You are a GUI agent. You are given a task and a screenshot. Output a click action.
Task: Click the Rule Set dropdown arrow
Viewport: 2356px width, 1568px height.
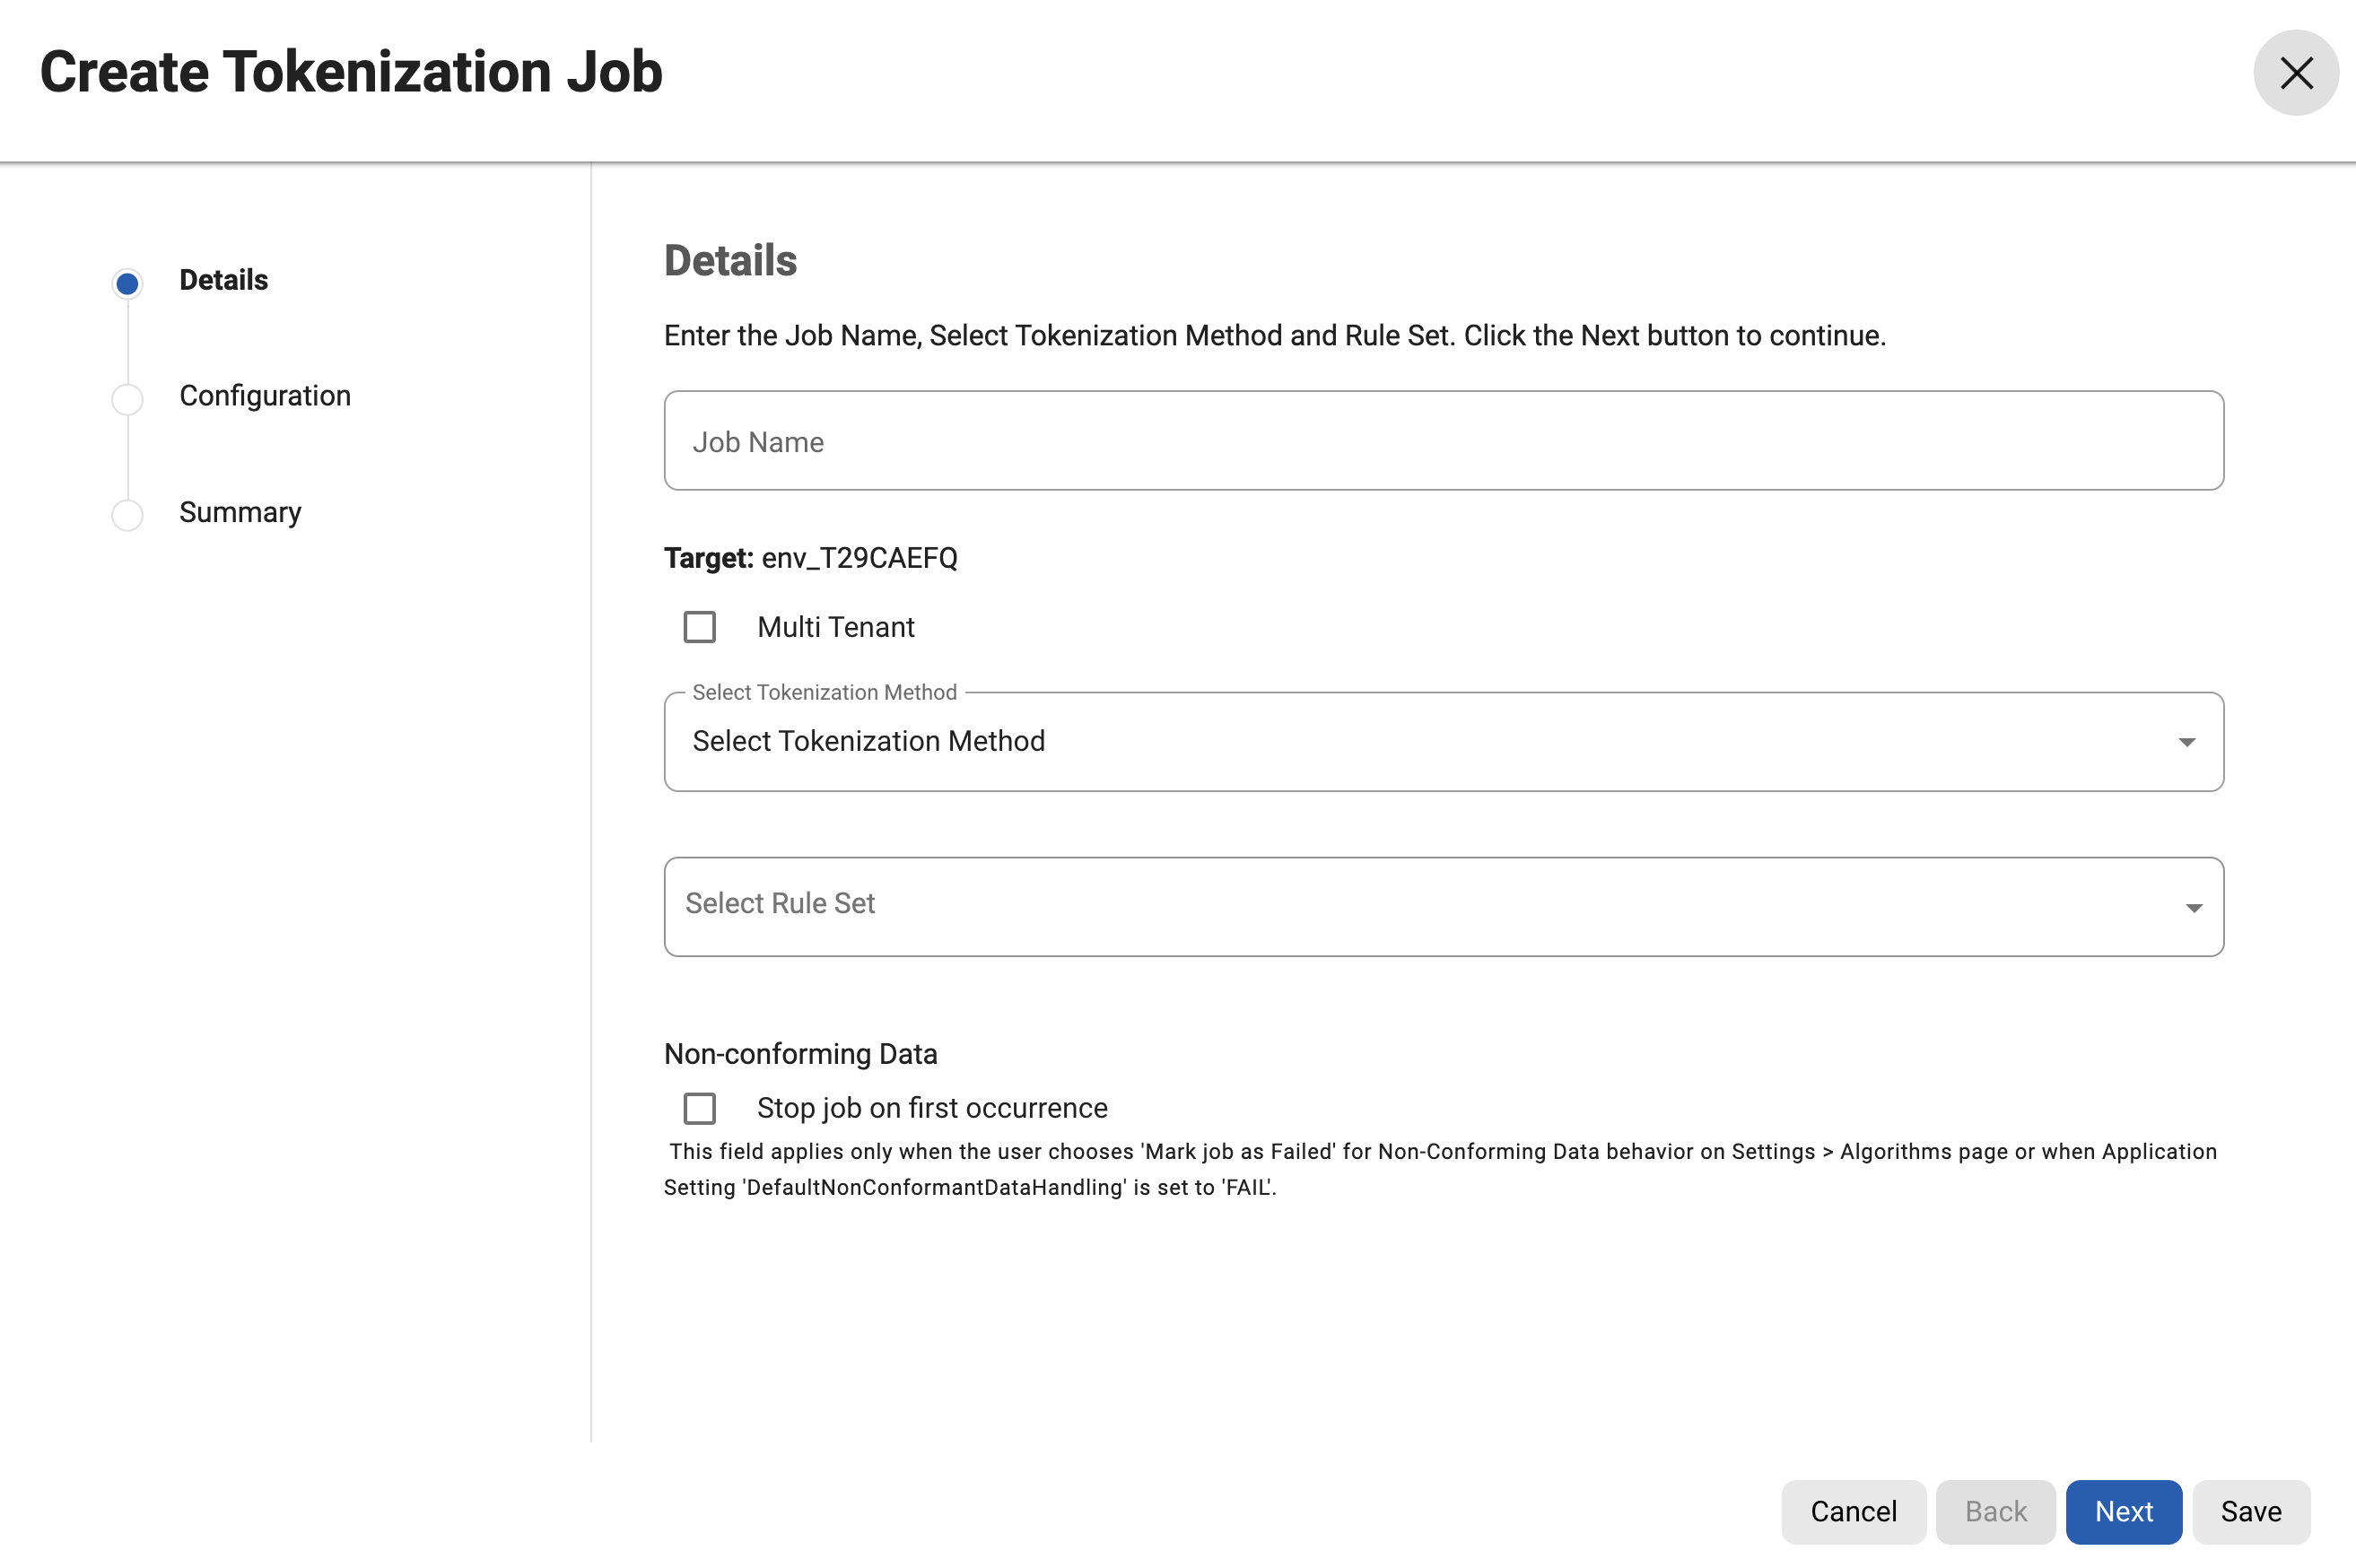tap(2193, 908)
